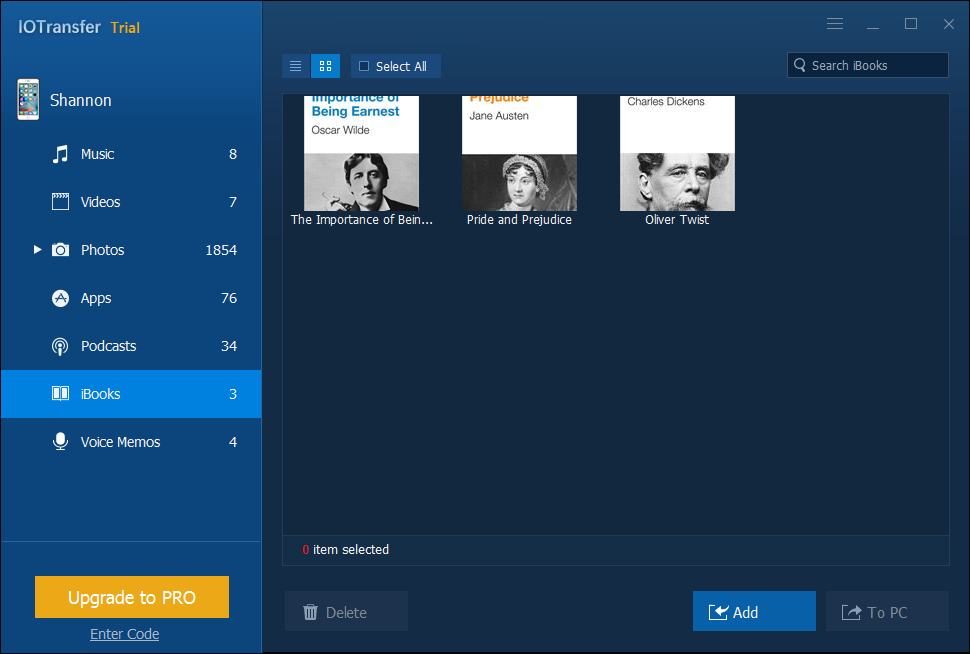Click the Videos clapperboard icon

click(x=60, y=202)
